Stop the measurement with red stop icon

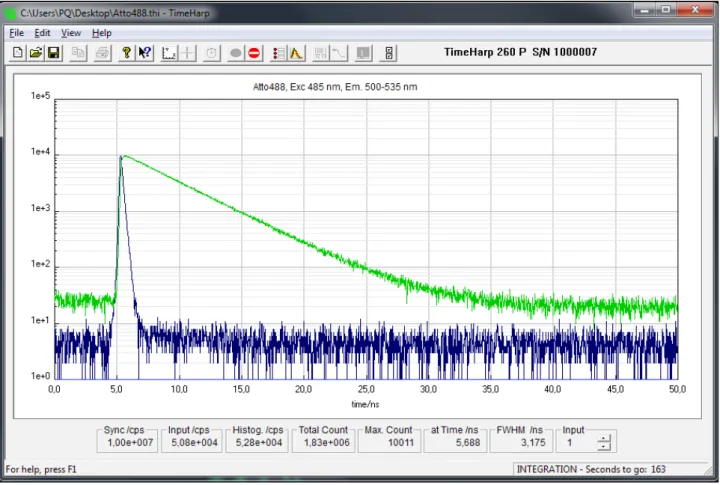pyautogui.click(x=254, y=53)
